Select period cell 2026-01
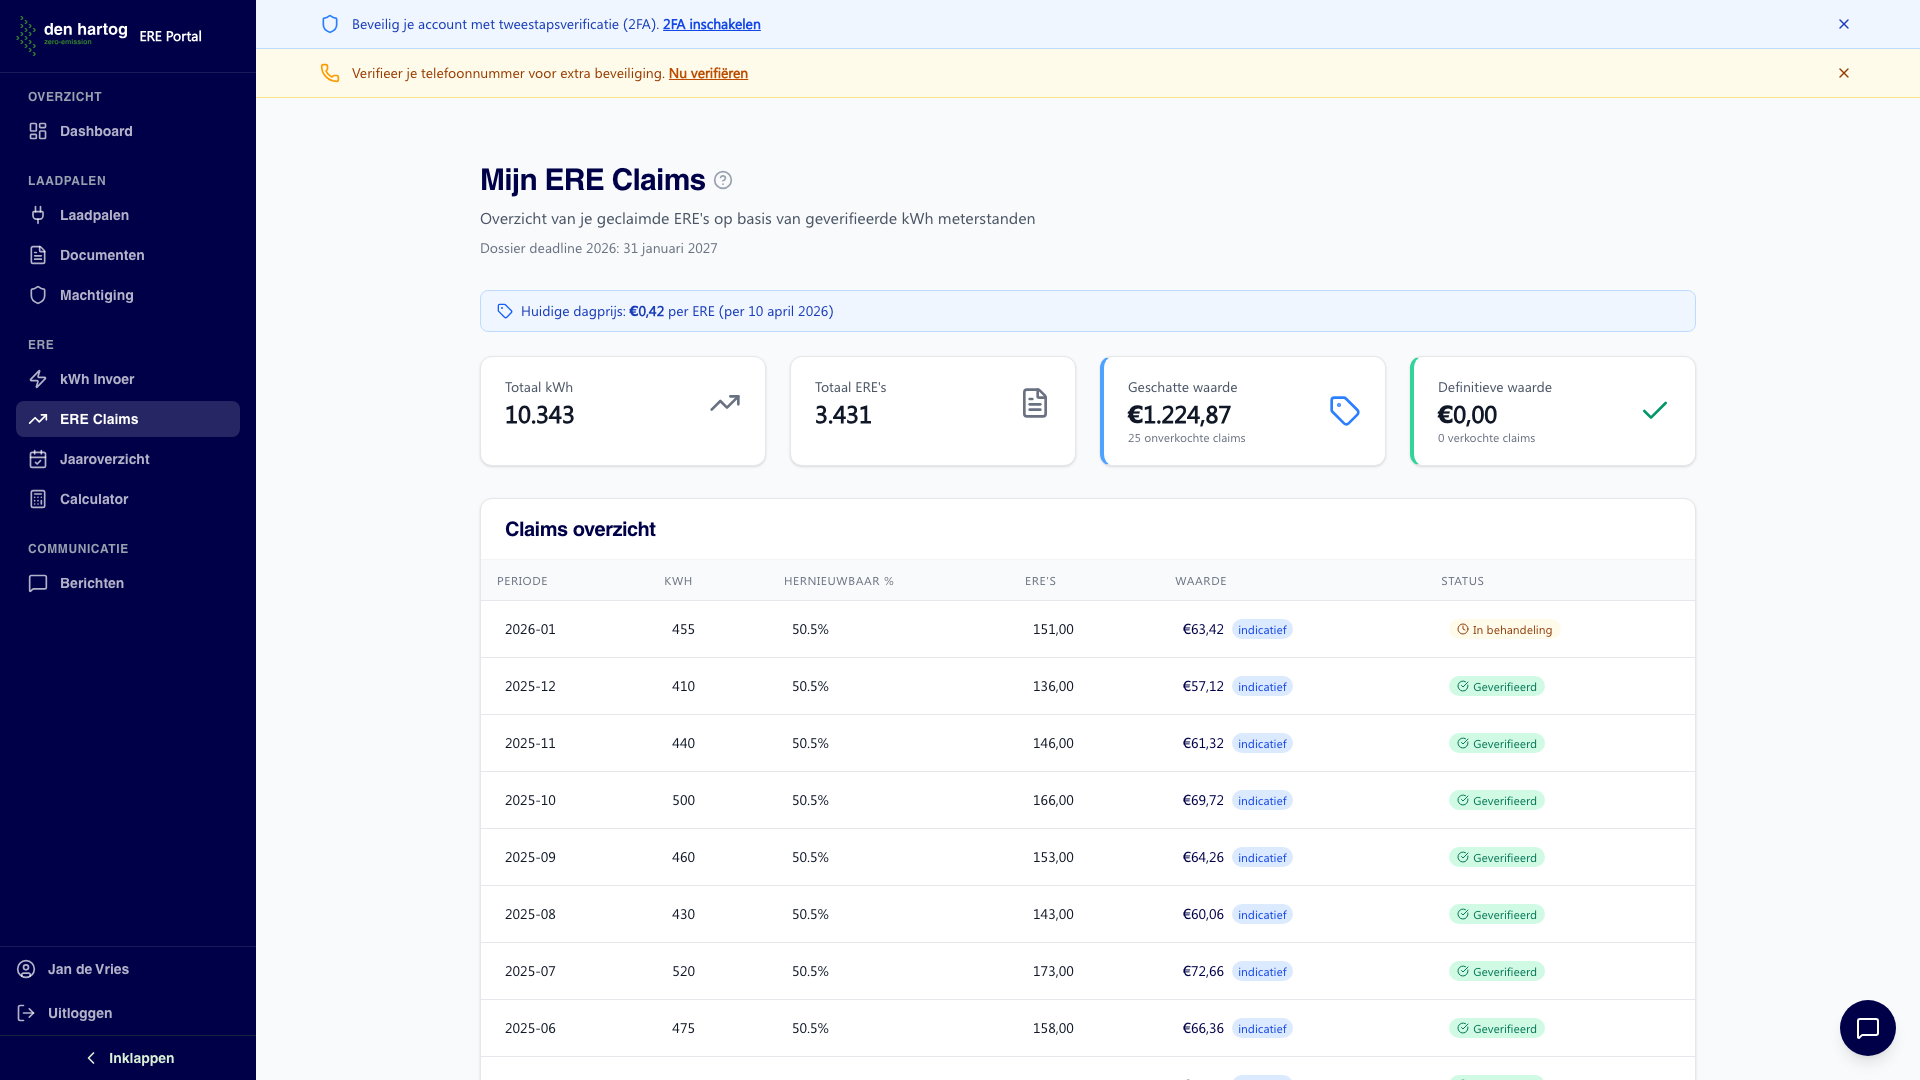This screenshot has height=1080, width=1920. click(x=530, y=630)
